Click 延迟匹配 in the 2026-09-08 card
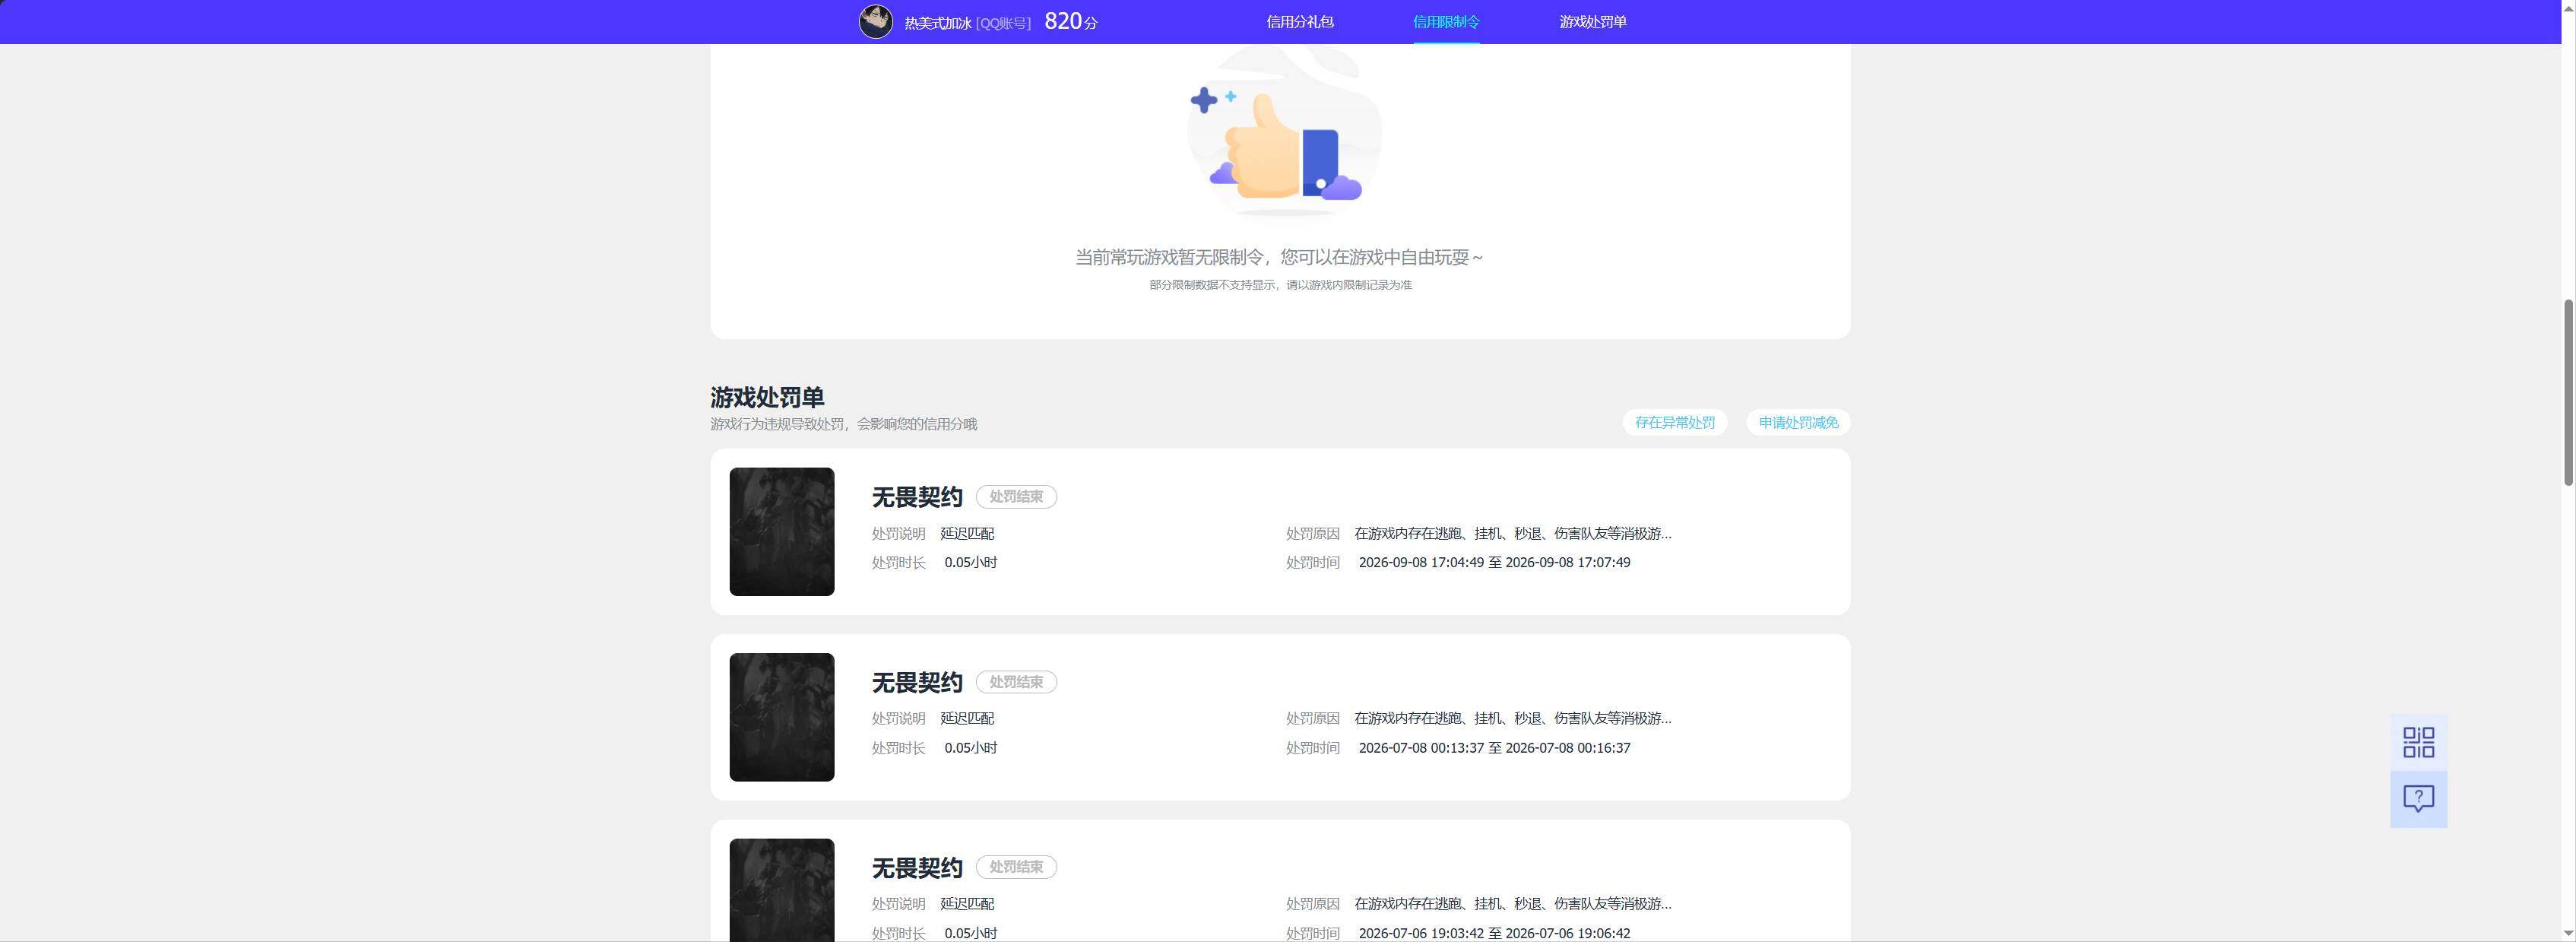Screen dimensions: 2576x942 click(967, 534)
